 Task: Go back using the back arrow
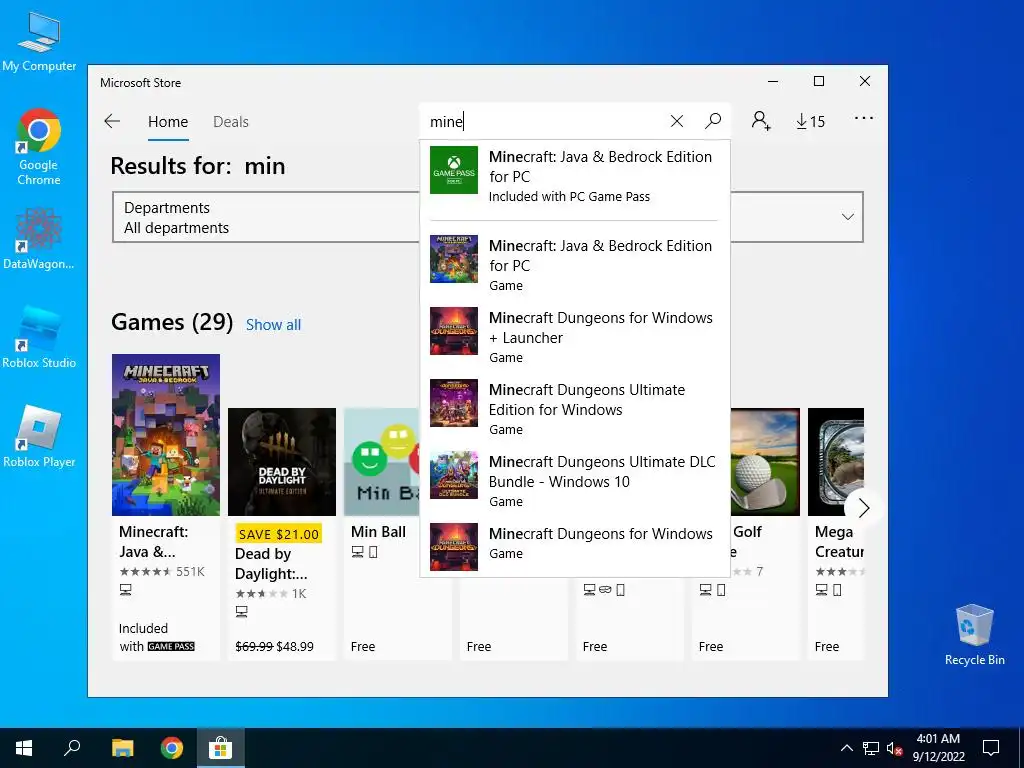(x=112, y=121)
